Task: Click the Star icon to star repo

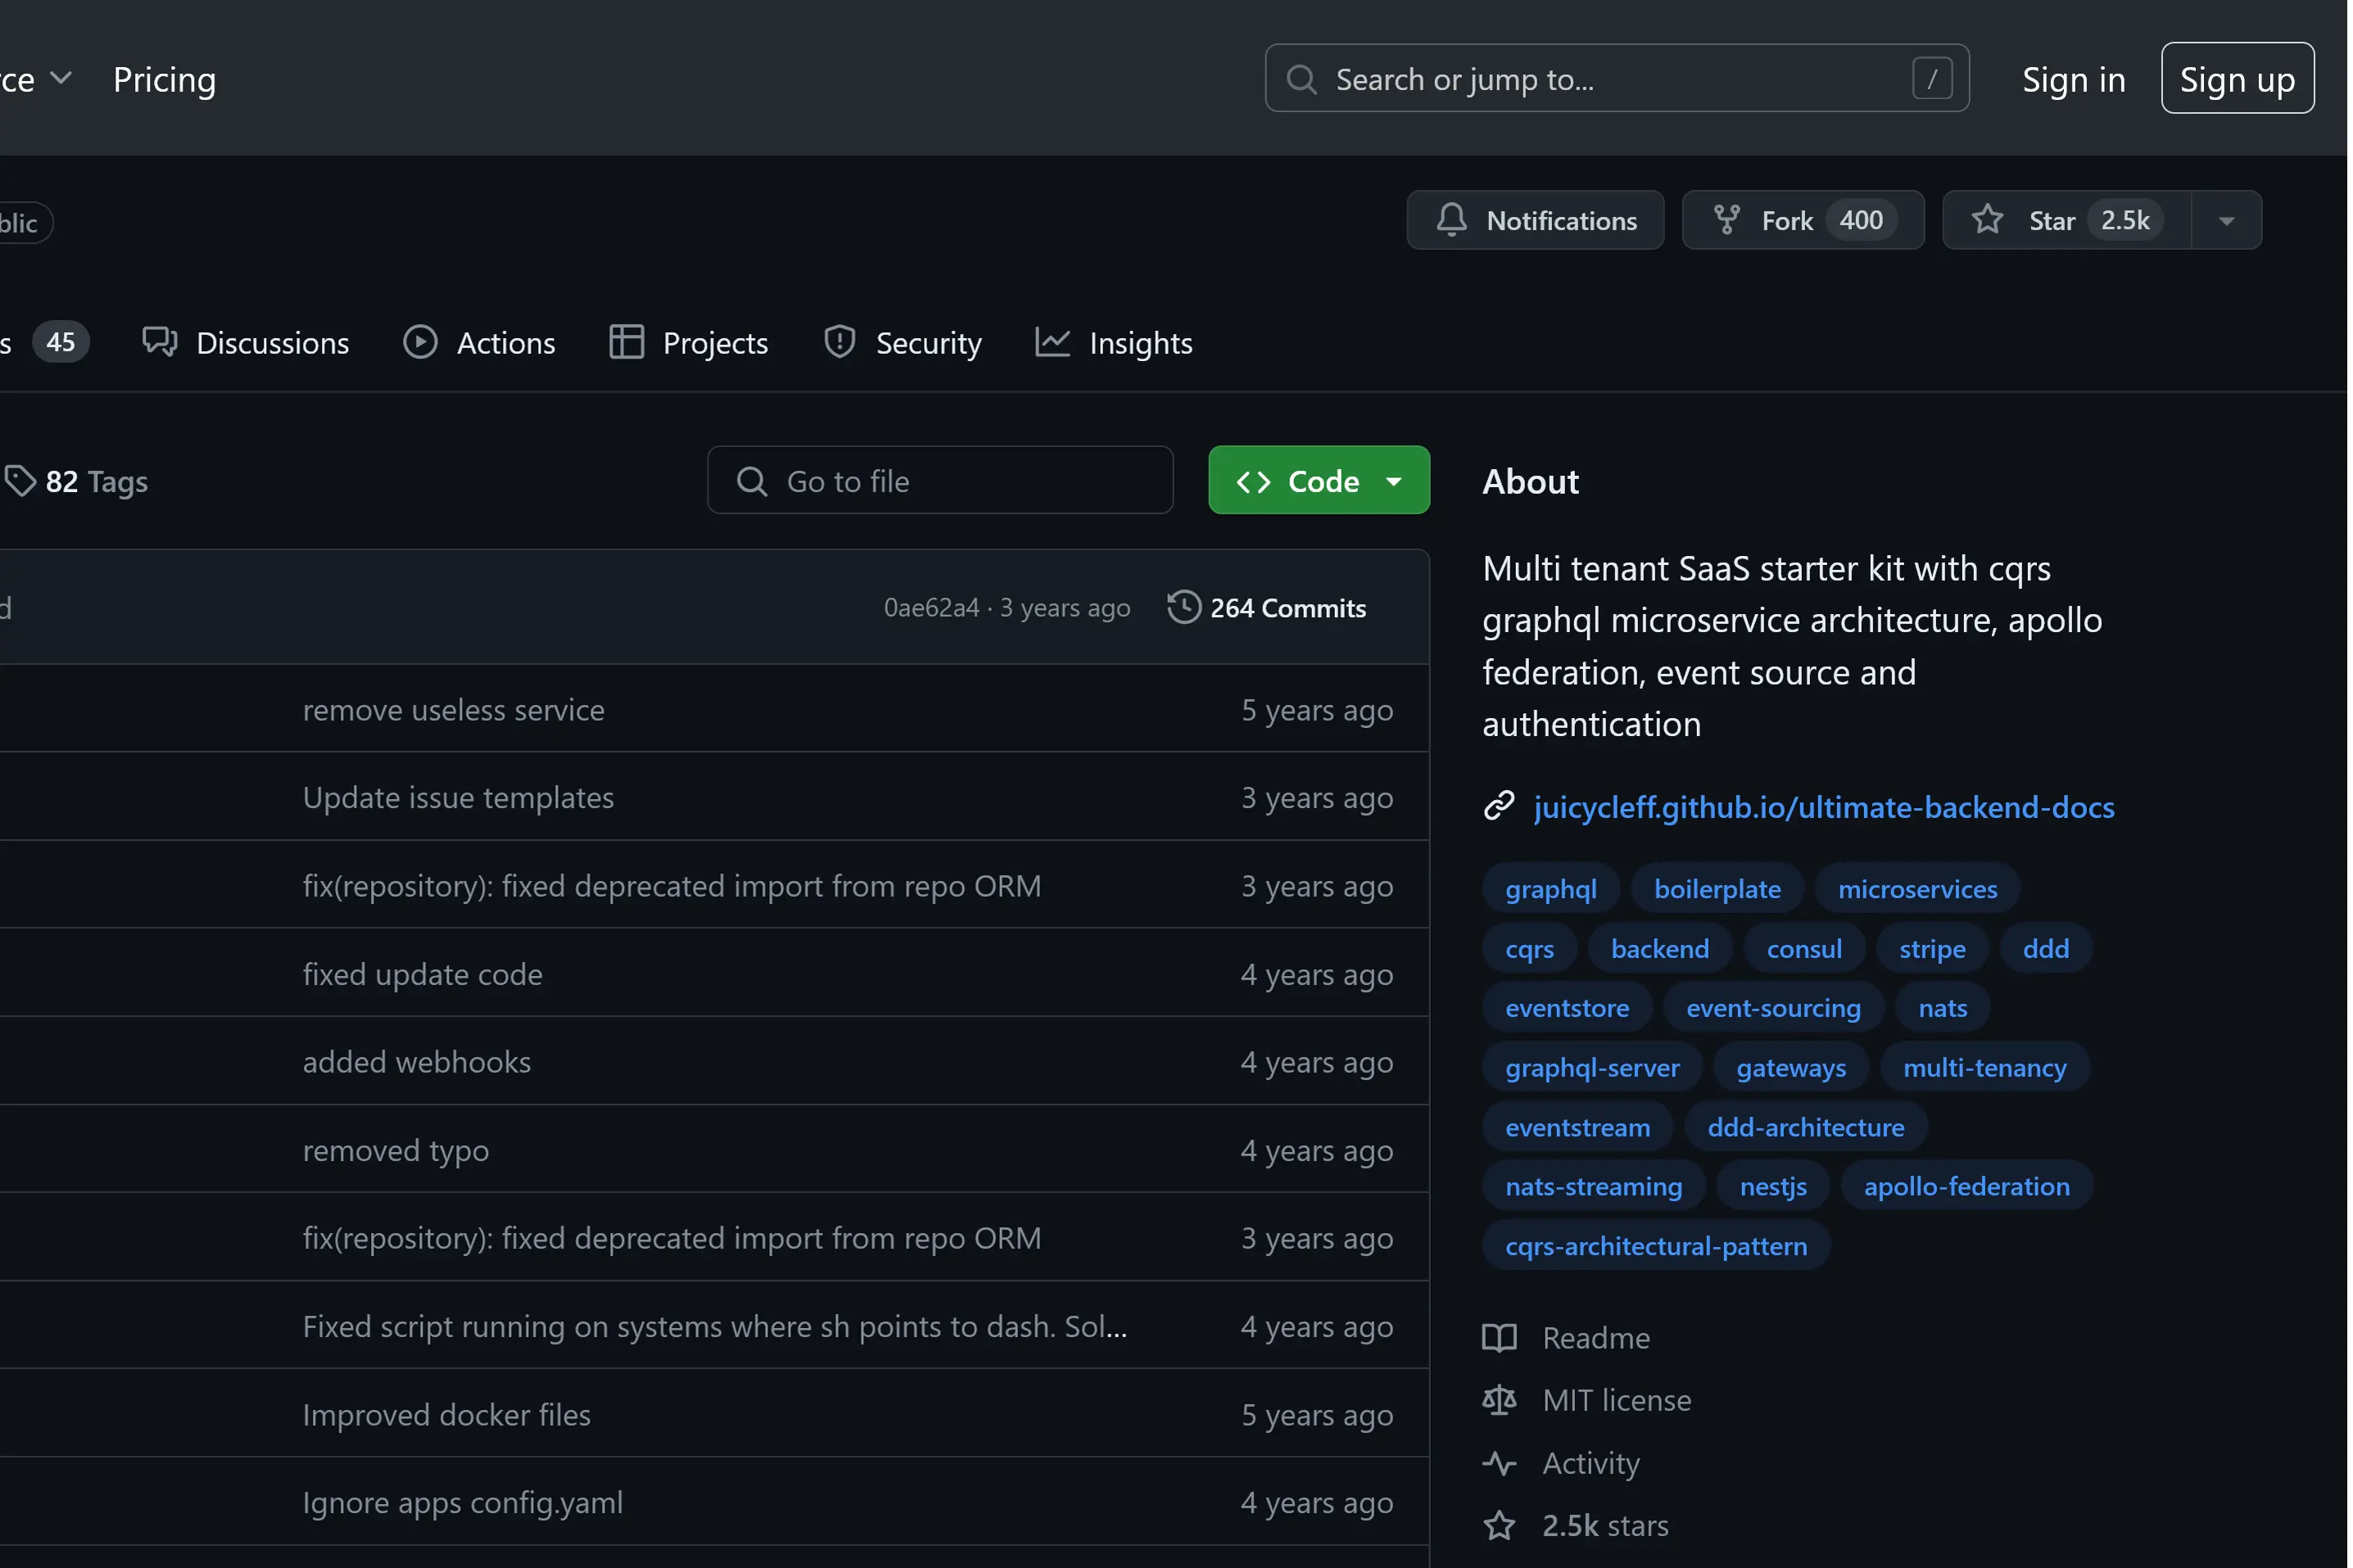Action: pos(1987,220)
